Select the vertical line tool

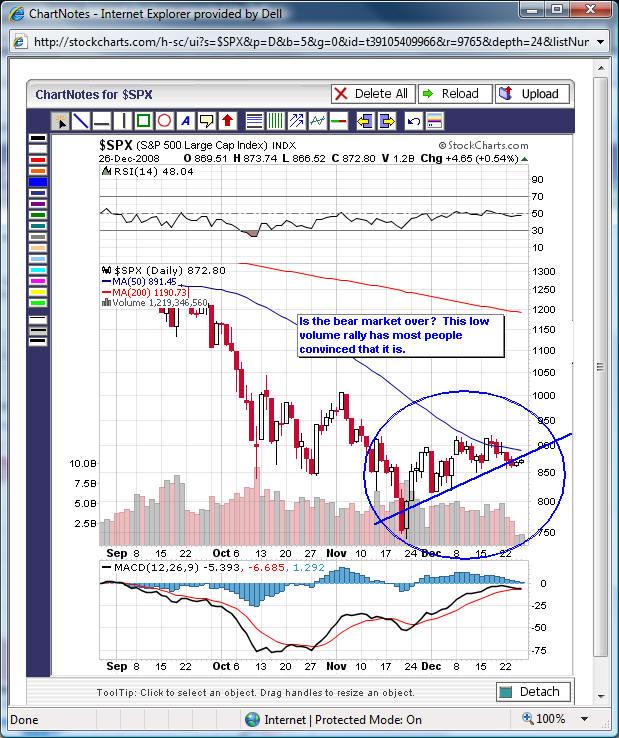coord(122,121)
